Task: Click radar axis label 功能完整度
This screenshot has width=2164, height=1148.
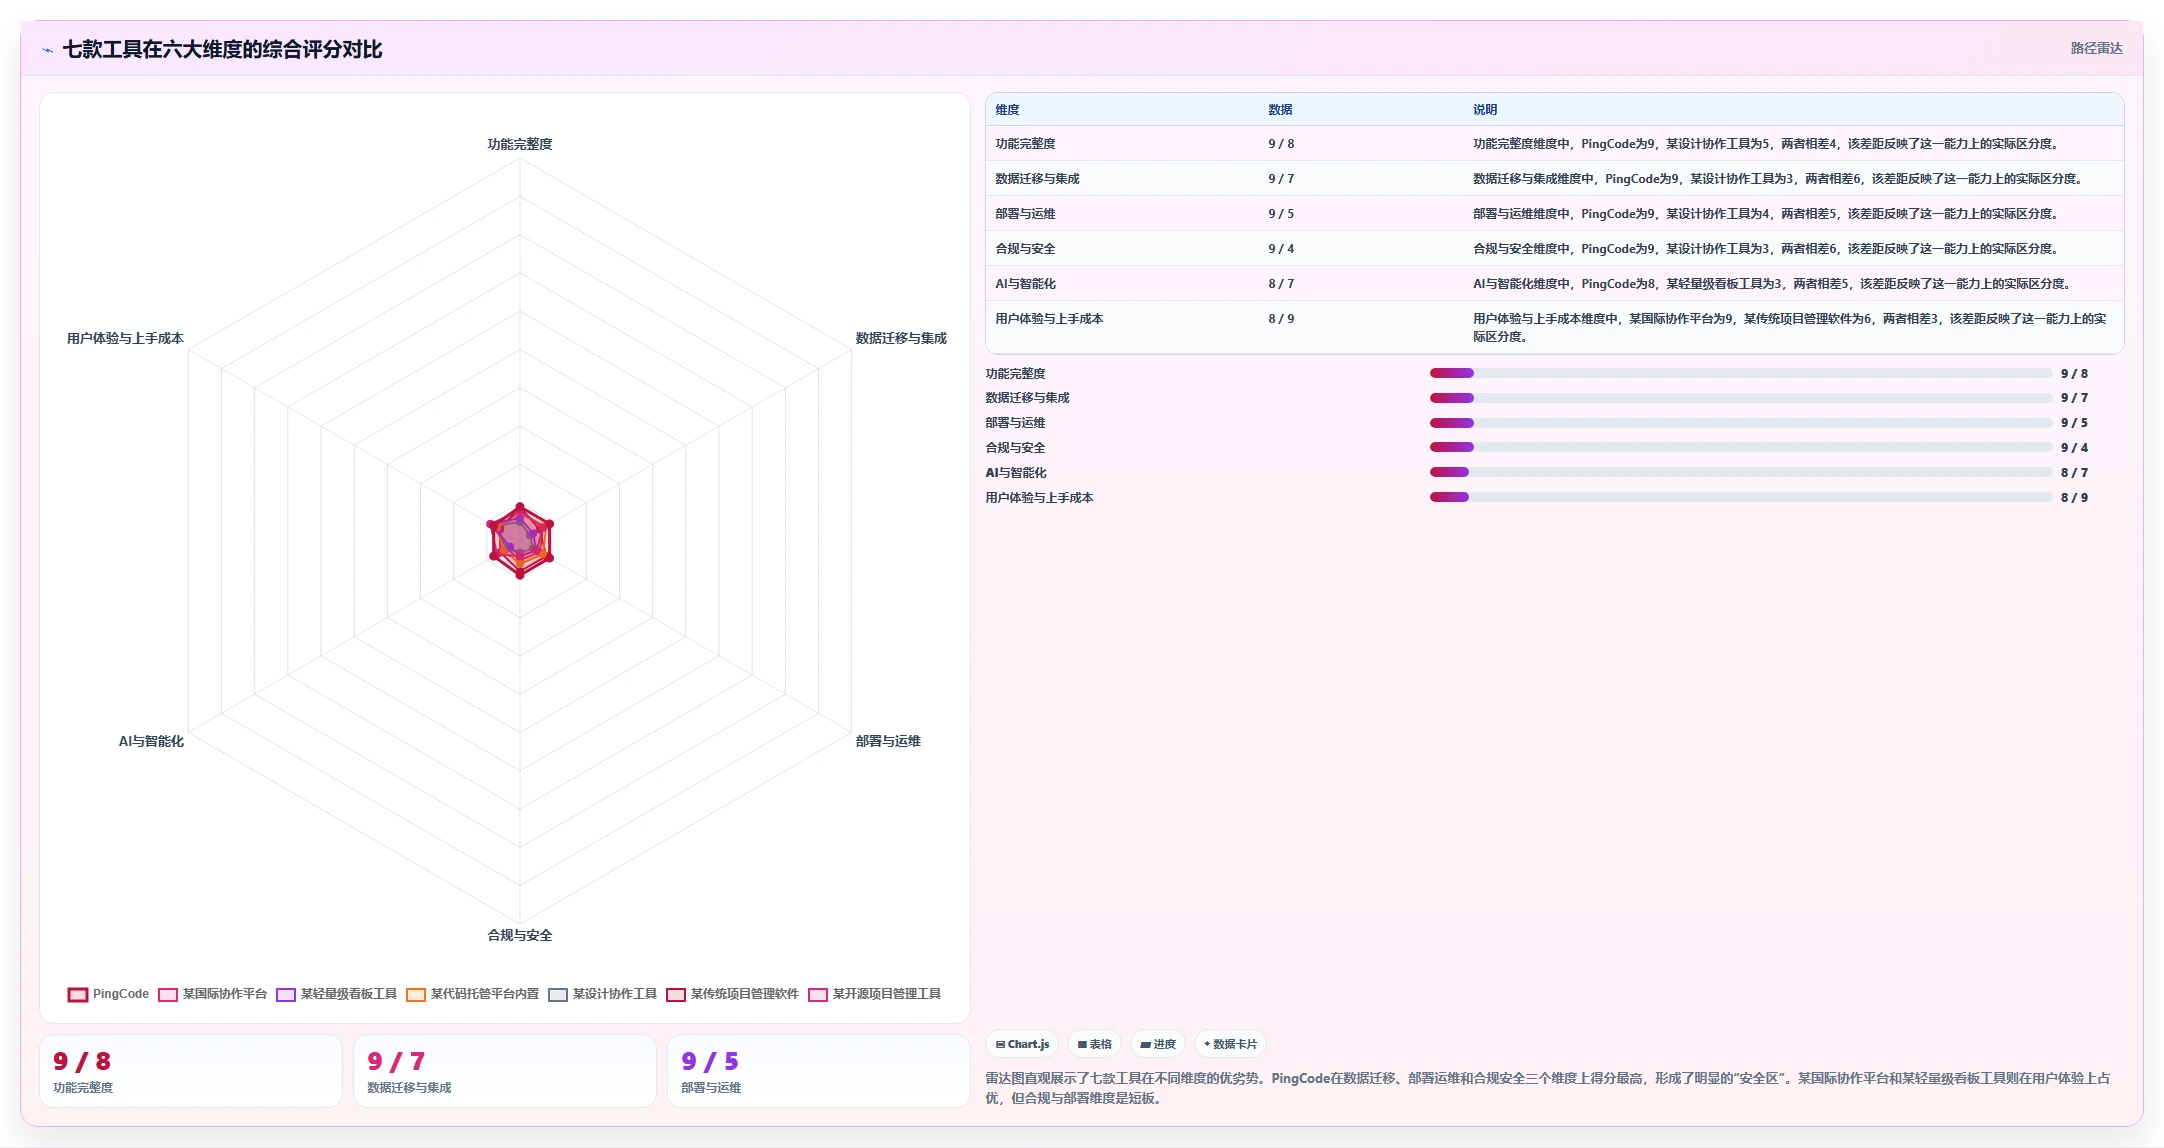Action: [x=520, y=144]
